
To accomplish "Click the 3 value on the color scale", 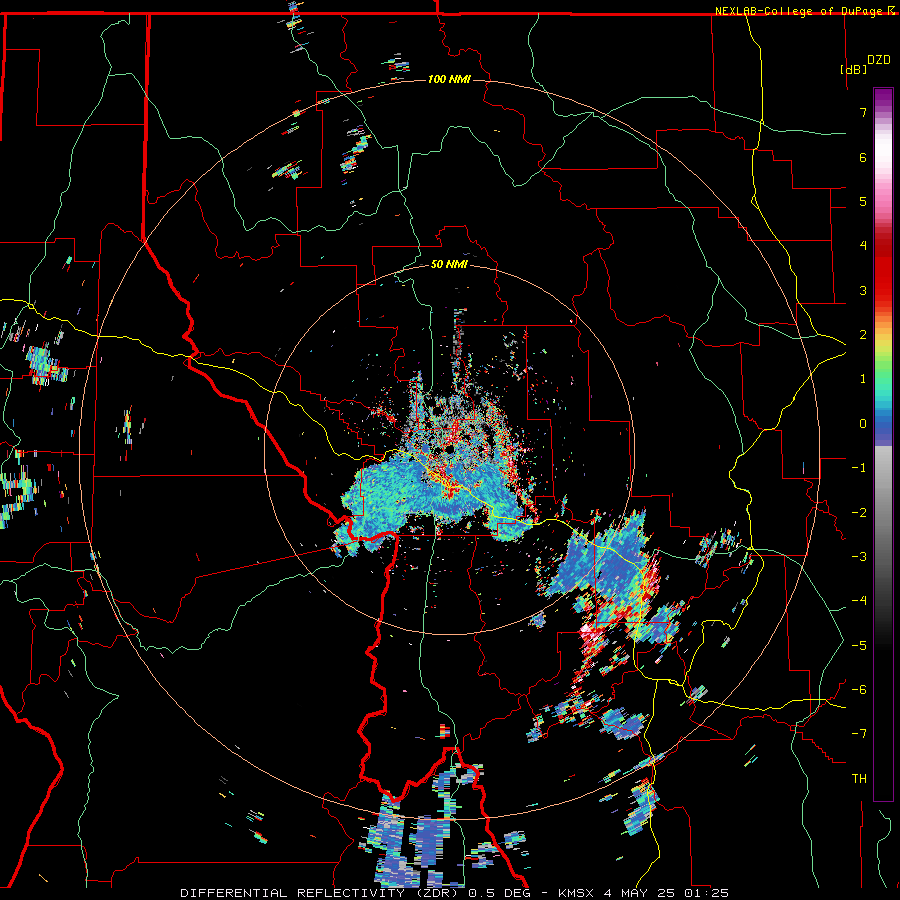I will pos(863,290).
